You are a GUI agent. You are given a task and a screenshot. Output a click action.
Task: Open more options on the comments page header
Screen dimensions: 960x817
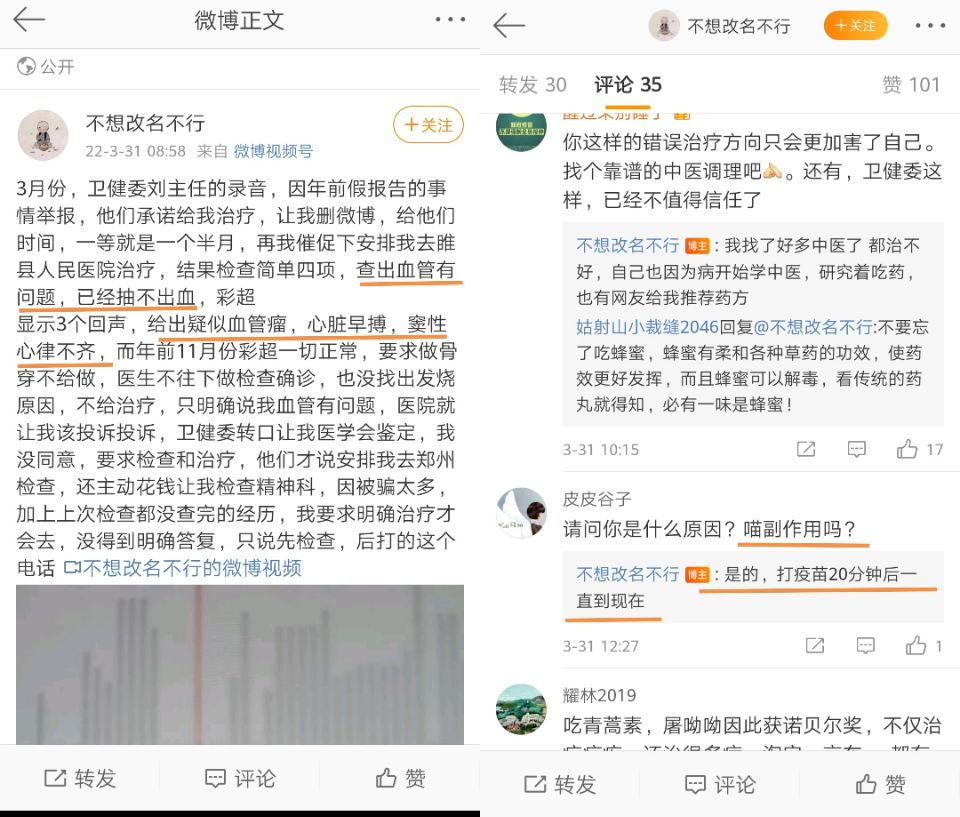pyautogui.click(x=930, y=26)
